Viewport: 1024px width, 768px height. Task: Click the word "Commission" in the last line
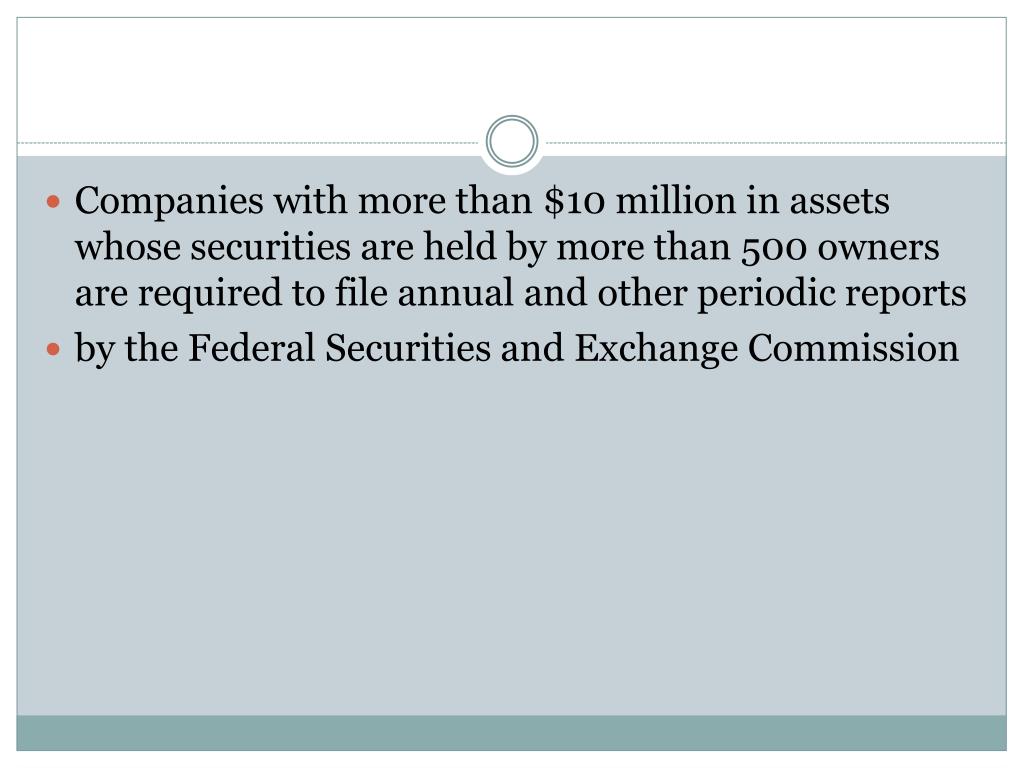(854, 347)
